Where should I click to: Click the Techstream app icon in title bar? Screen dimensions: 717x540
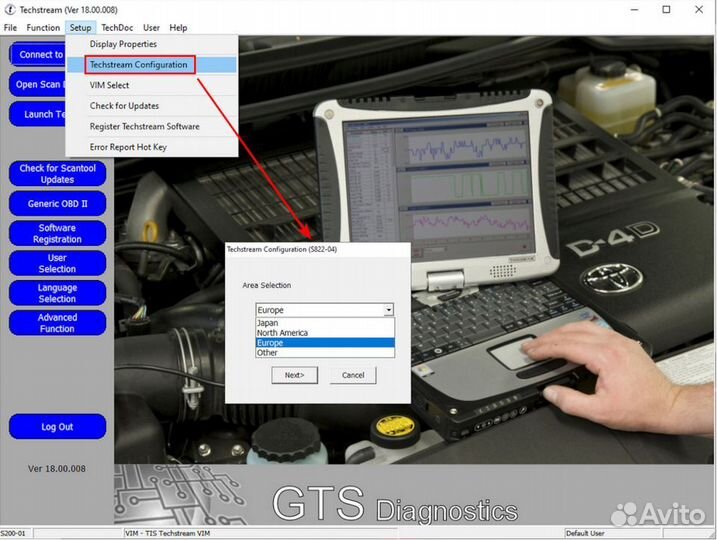[10, 10]
